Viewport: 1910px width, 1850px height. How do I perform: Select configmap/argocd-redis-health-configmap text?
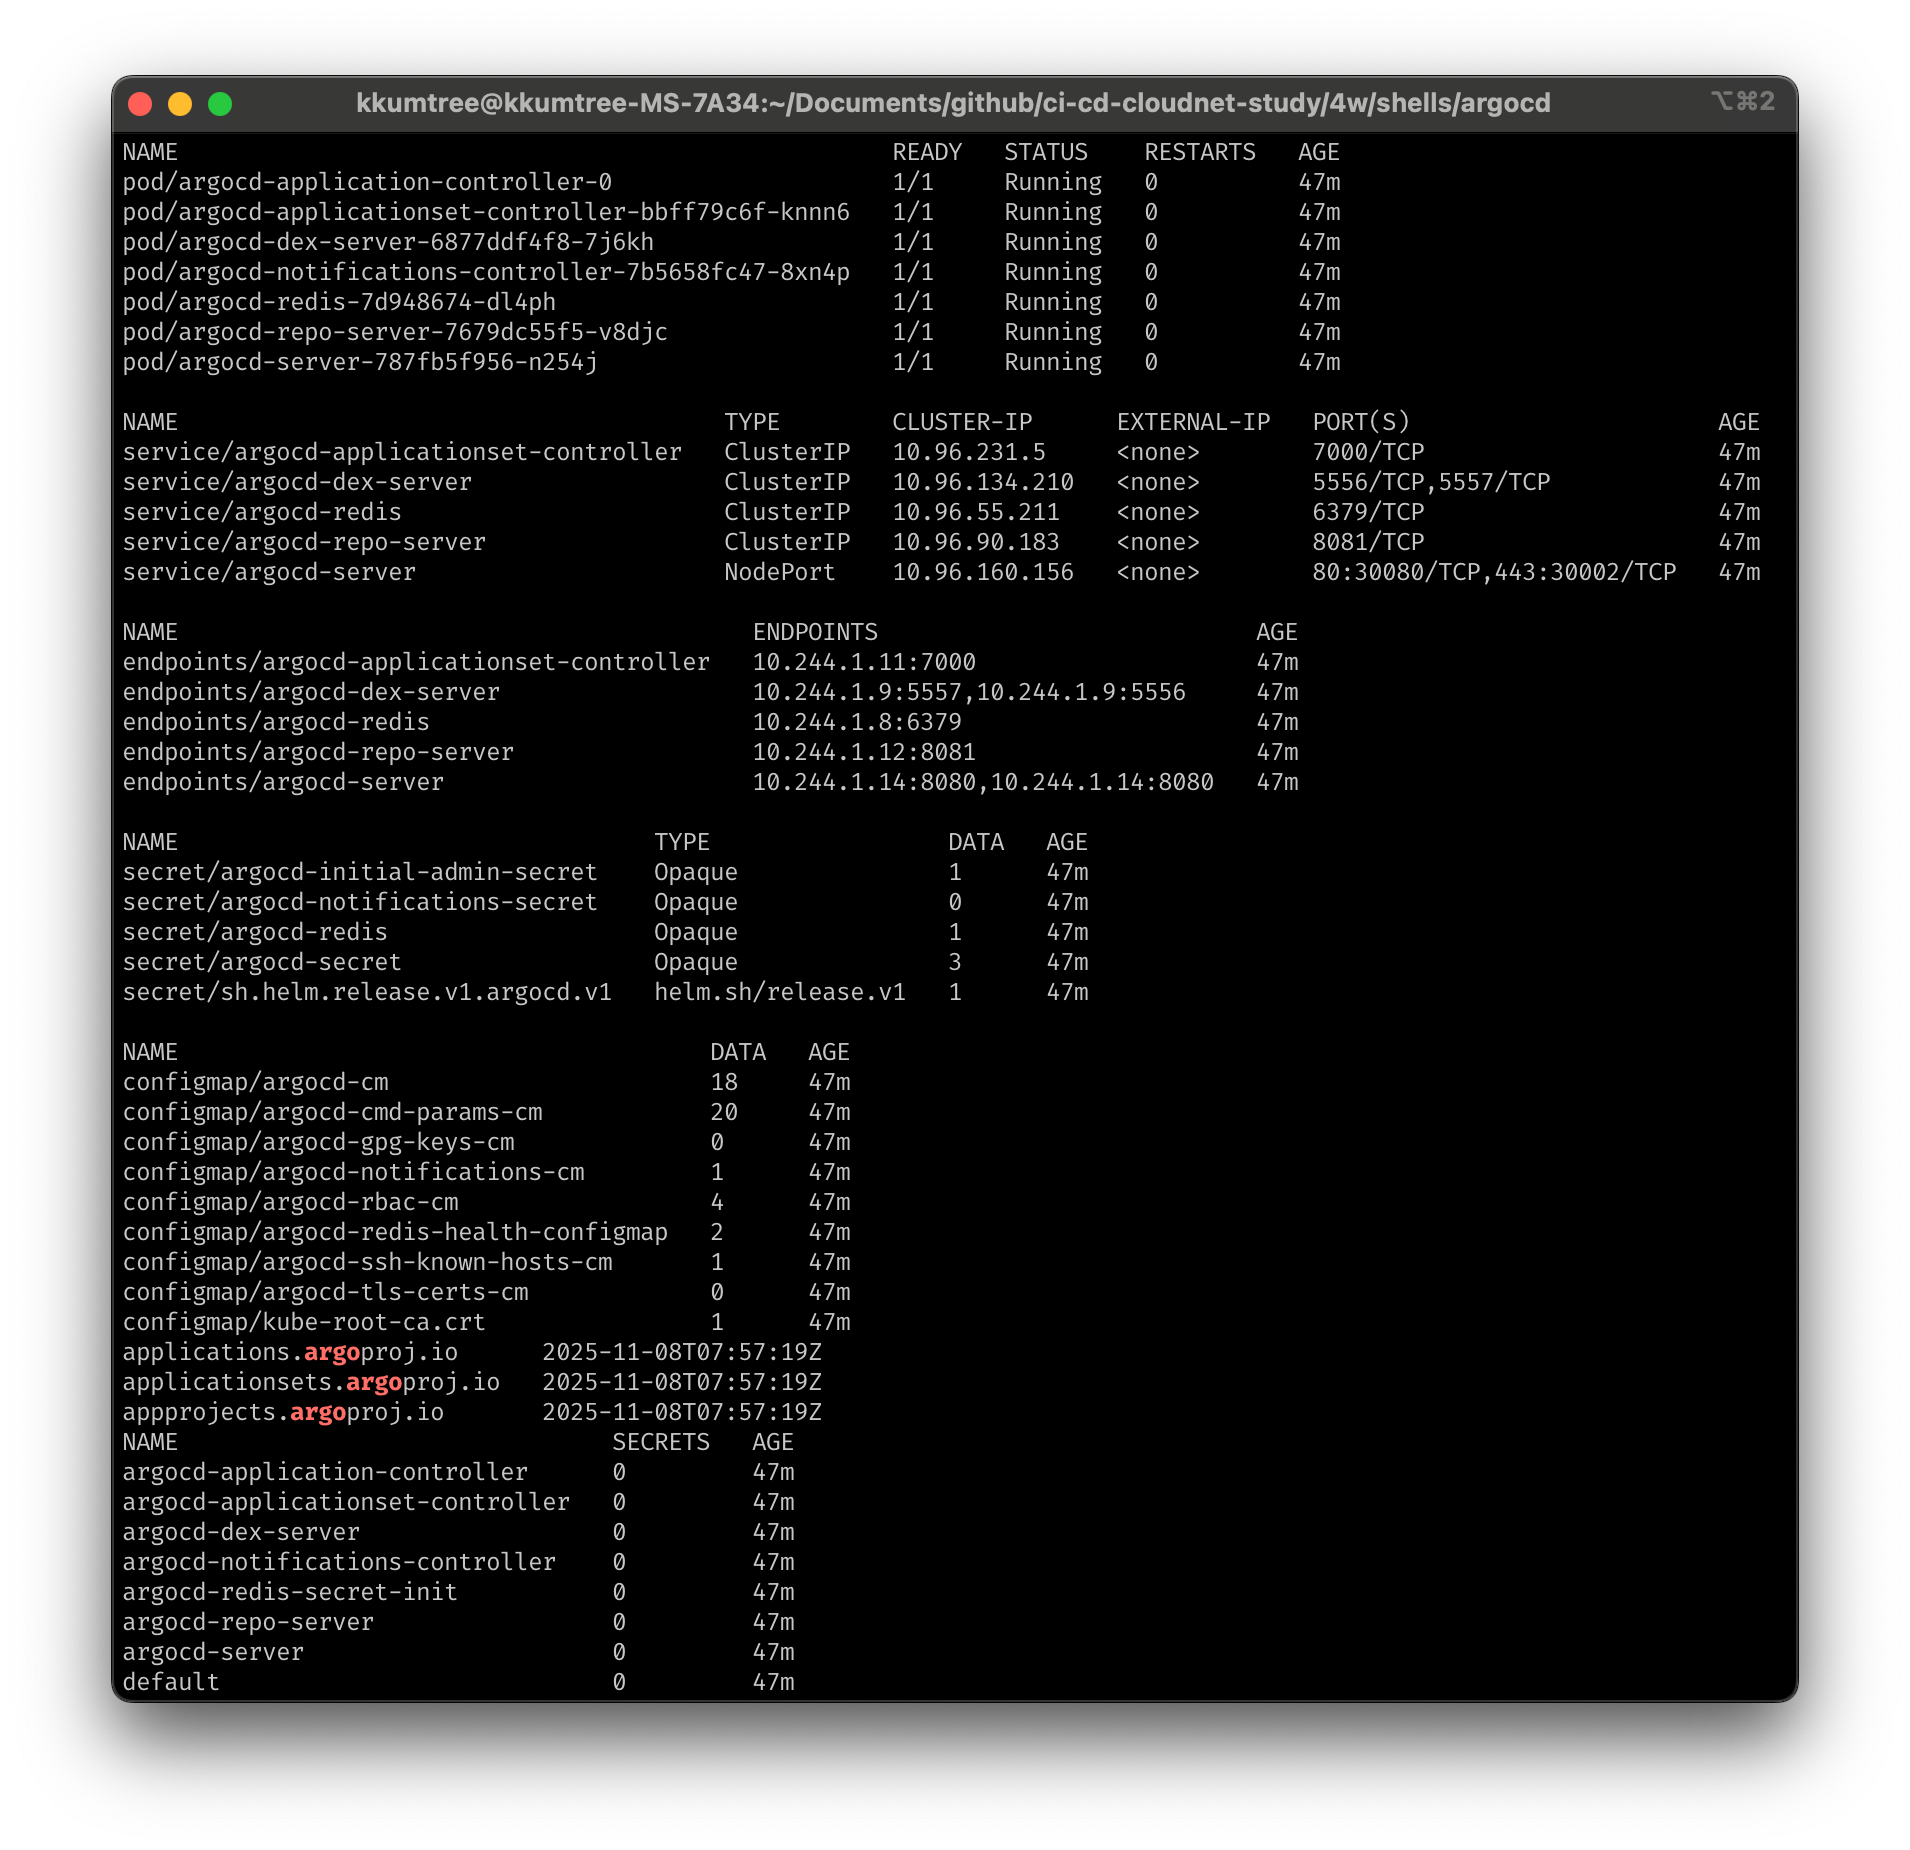point(396,1233)
